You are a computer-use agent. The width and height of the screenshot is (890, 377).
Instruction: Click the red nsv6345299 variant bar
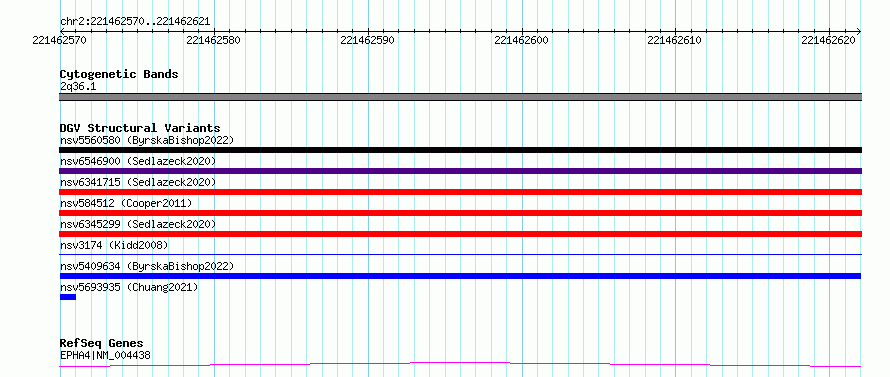click(x=460, y=234)
